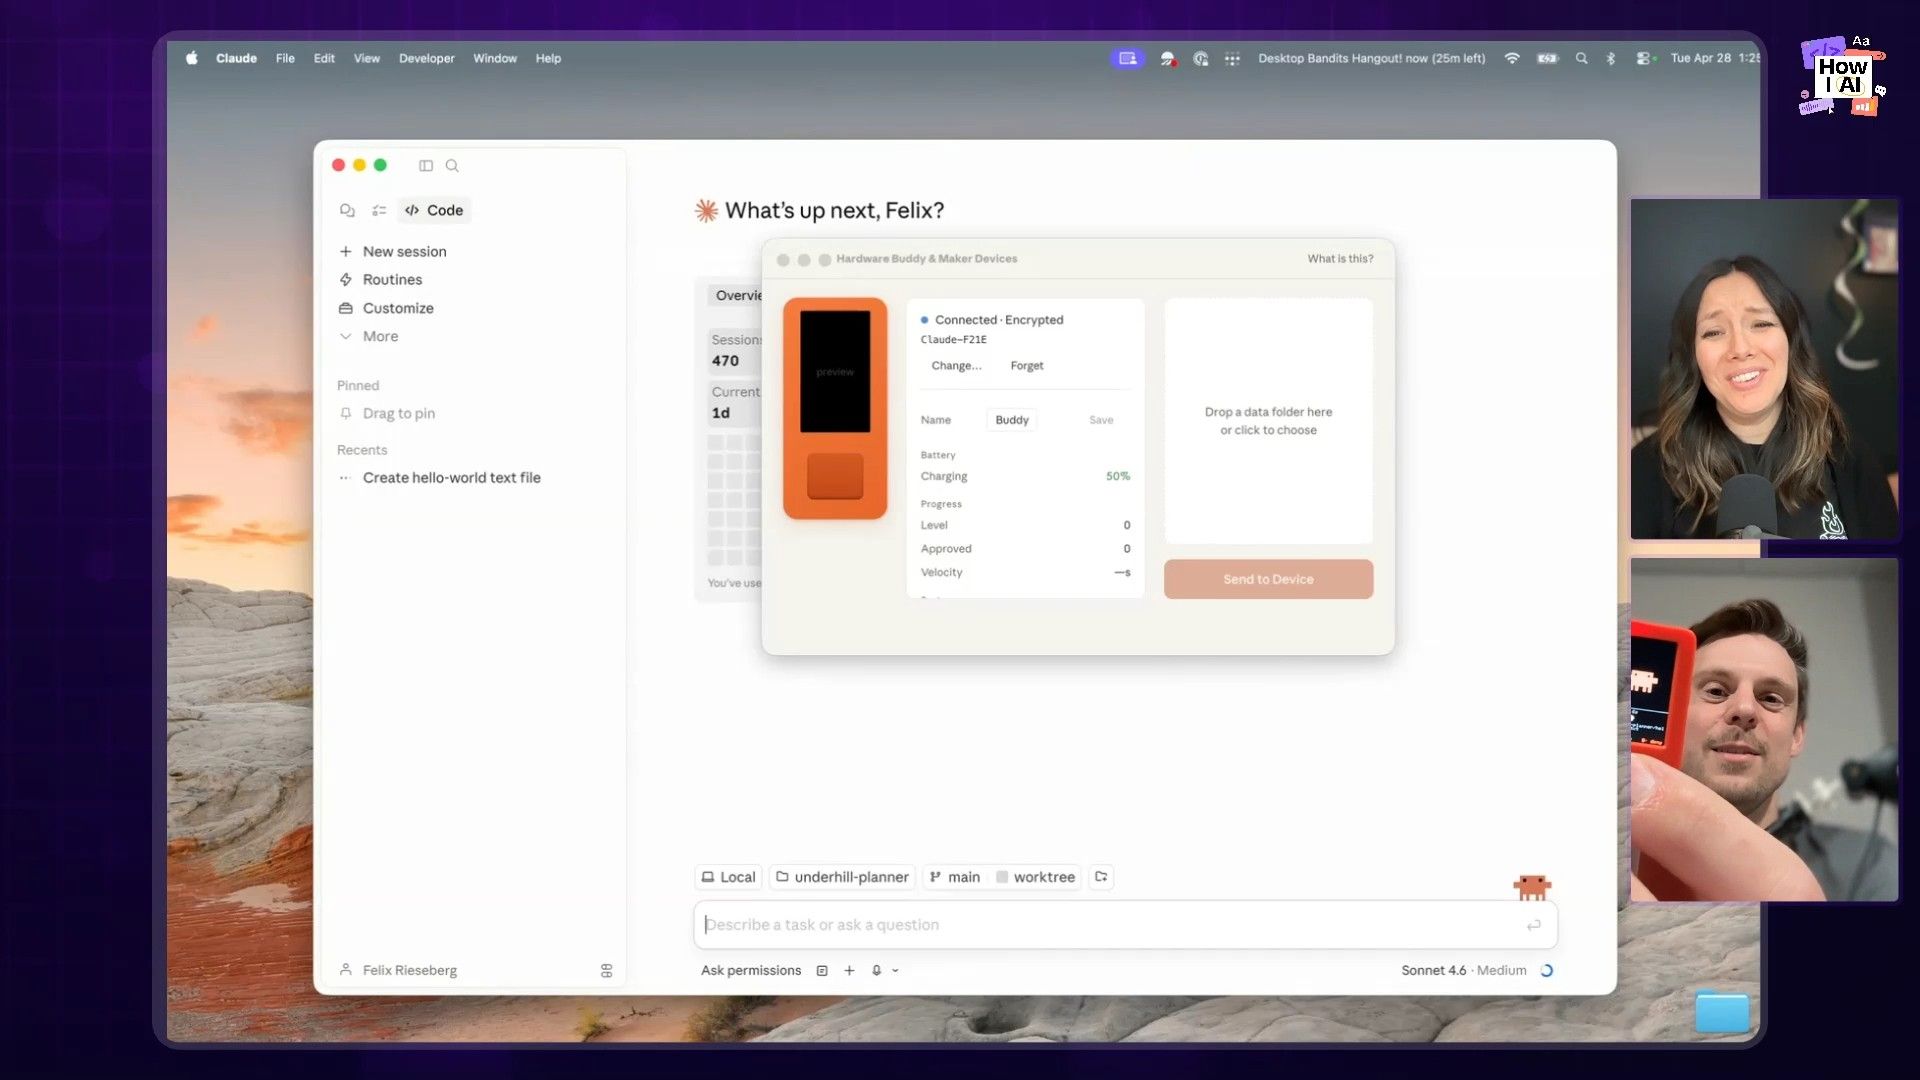Click the settings icon next to Felix Rieseberg
The height and width of the screenshot is (1080, 1920).
point(606,971)
